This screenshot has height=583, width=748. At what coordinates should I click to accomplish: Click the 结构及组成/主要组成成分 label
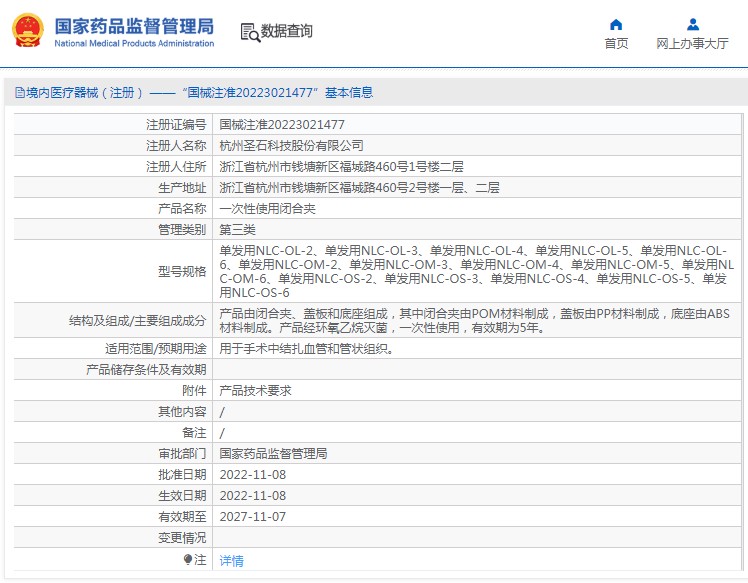(x=137, y=321)
